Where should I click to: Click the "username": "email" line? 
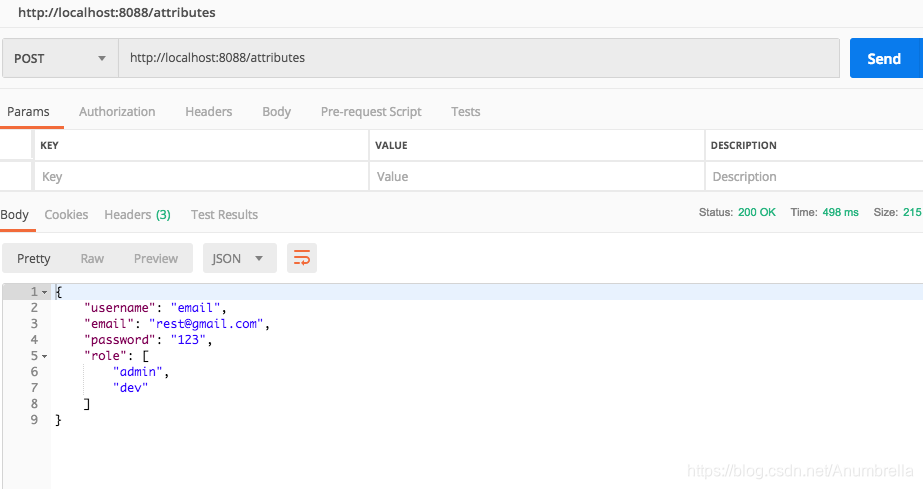pos(155,308)
